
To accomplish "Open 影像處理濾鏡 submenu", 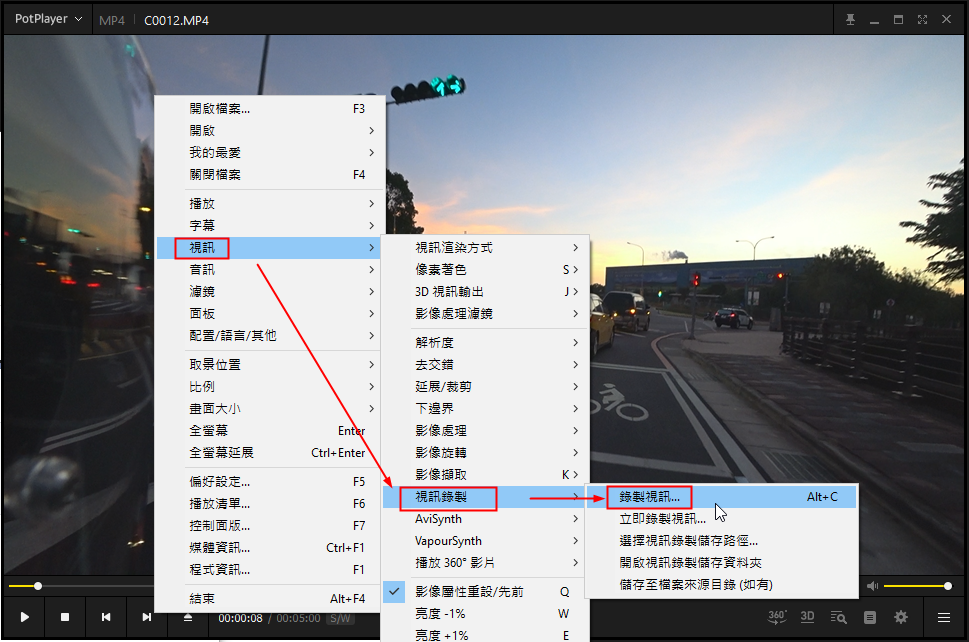I will (x=485, y=314).
